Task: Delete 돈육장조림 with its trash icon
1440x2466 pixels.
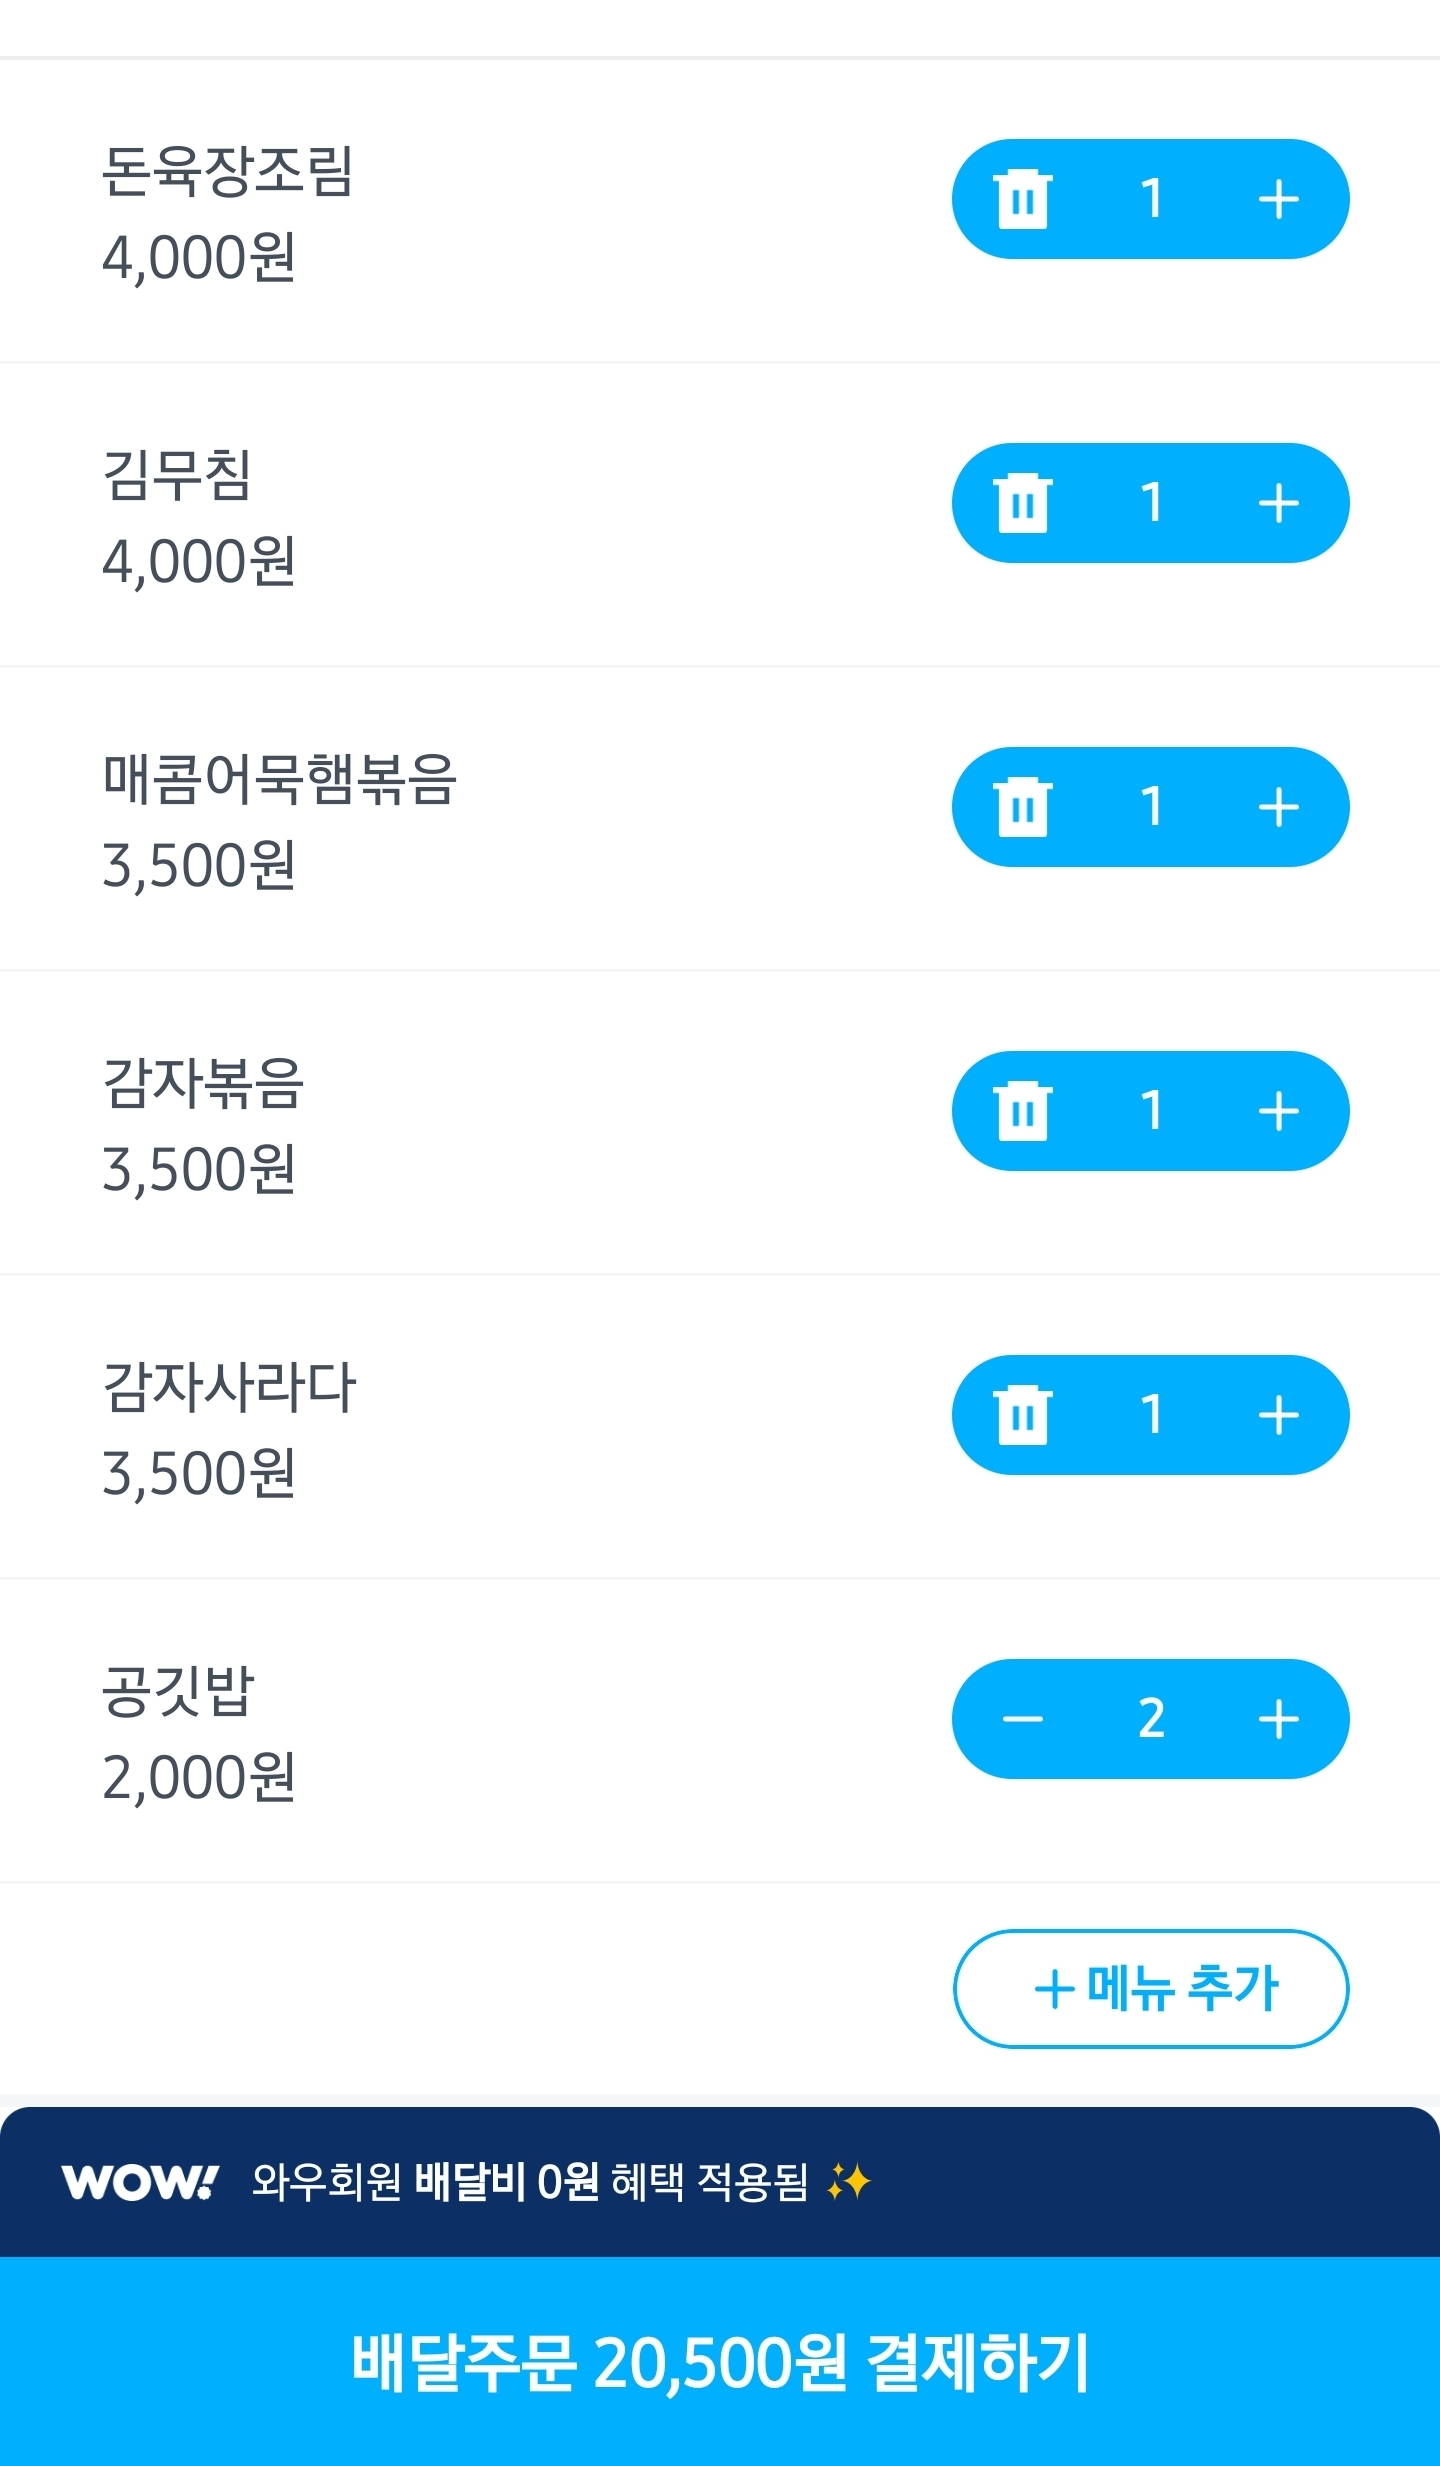Action: 1022,199
